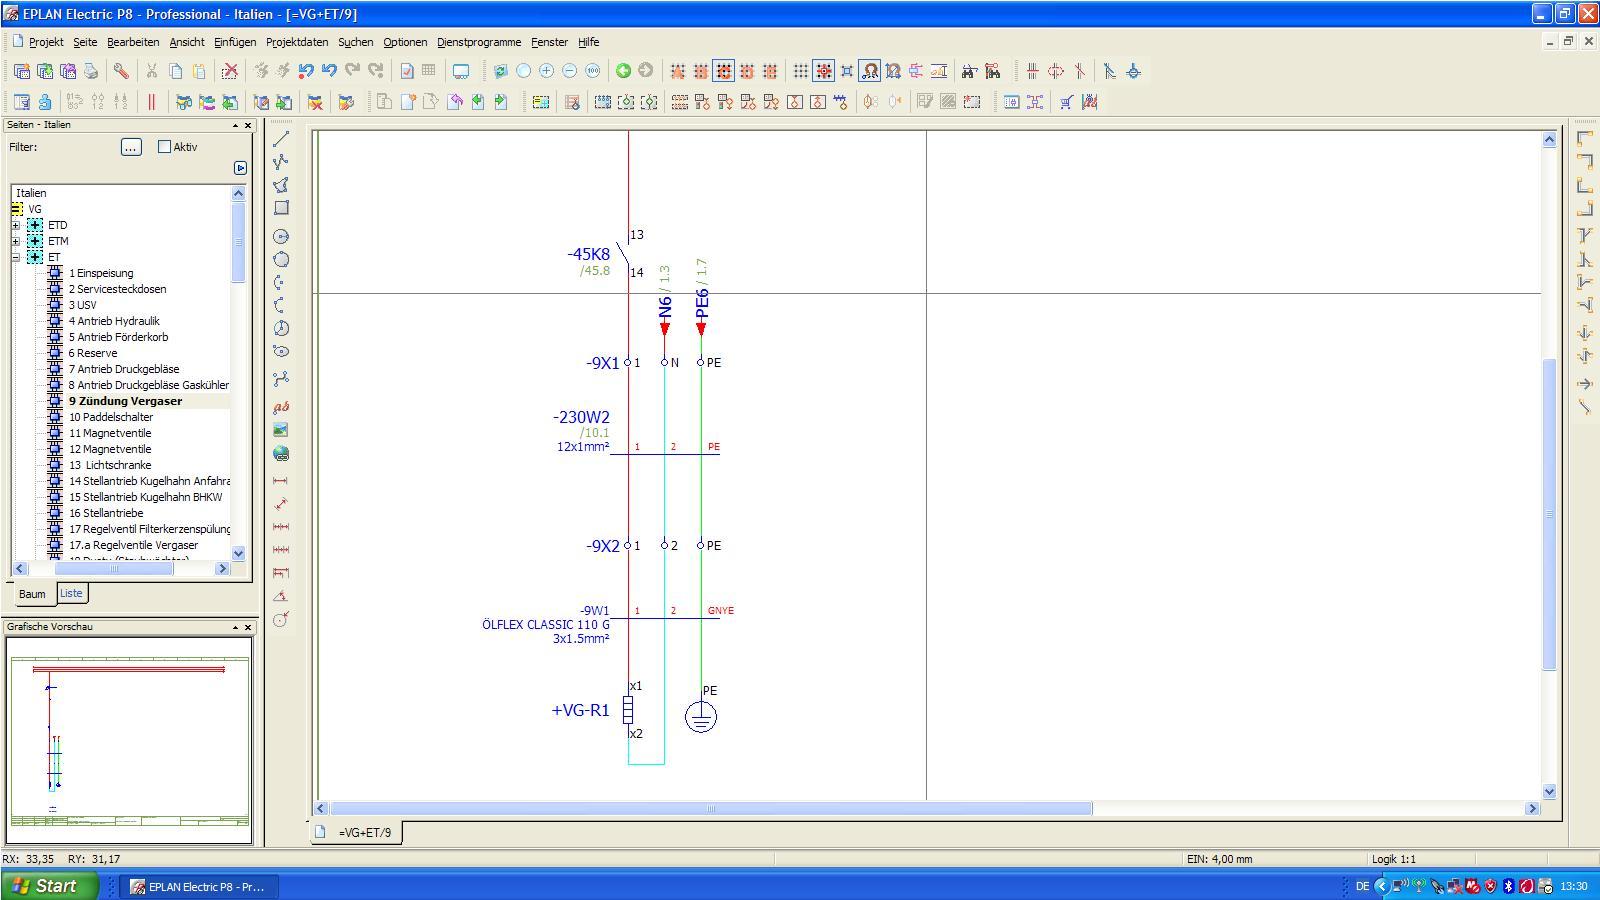Open Grafische Vorschau panel dropdown arrow
The height and width of the screenshot is (900, 1600).
(235, 627)
